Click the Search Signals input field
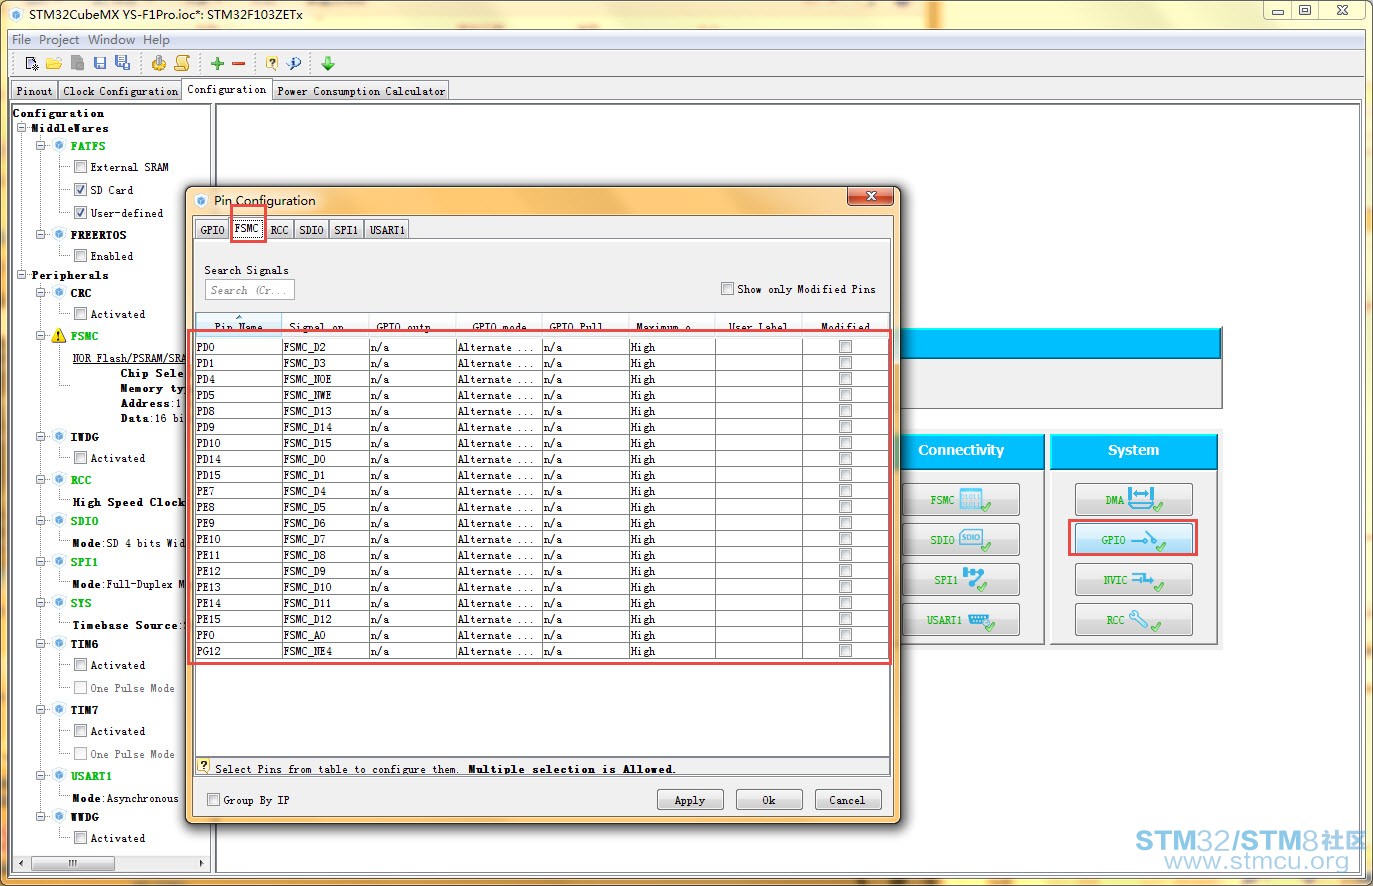Screen dimensions: 1373x886 point(250,290)
